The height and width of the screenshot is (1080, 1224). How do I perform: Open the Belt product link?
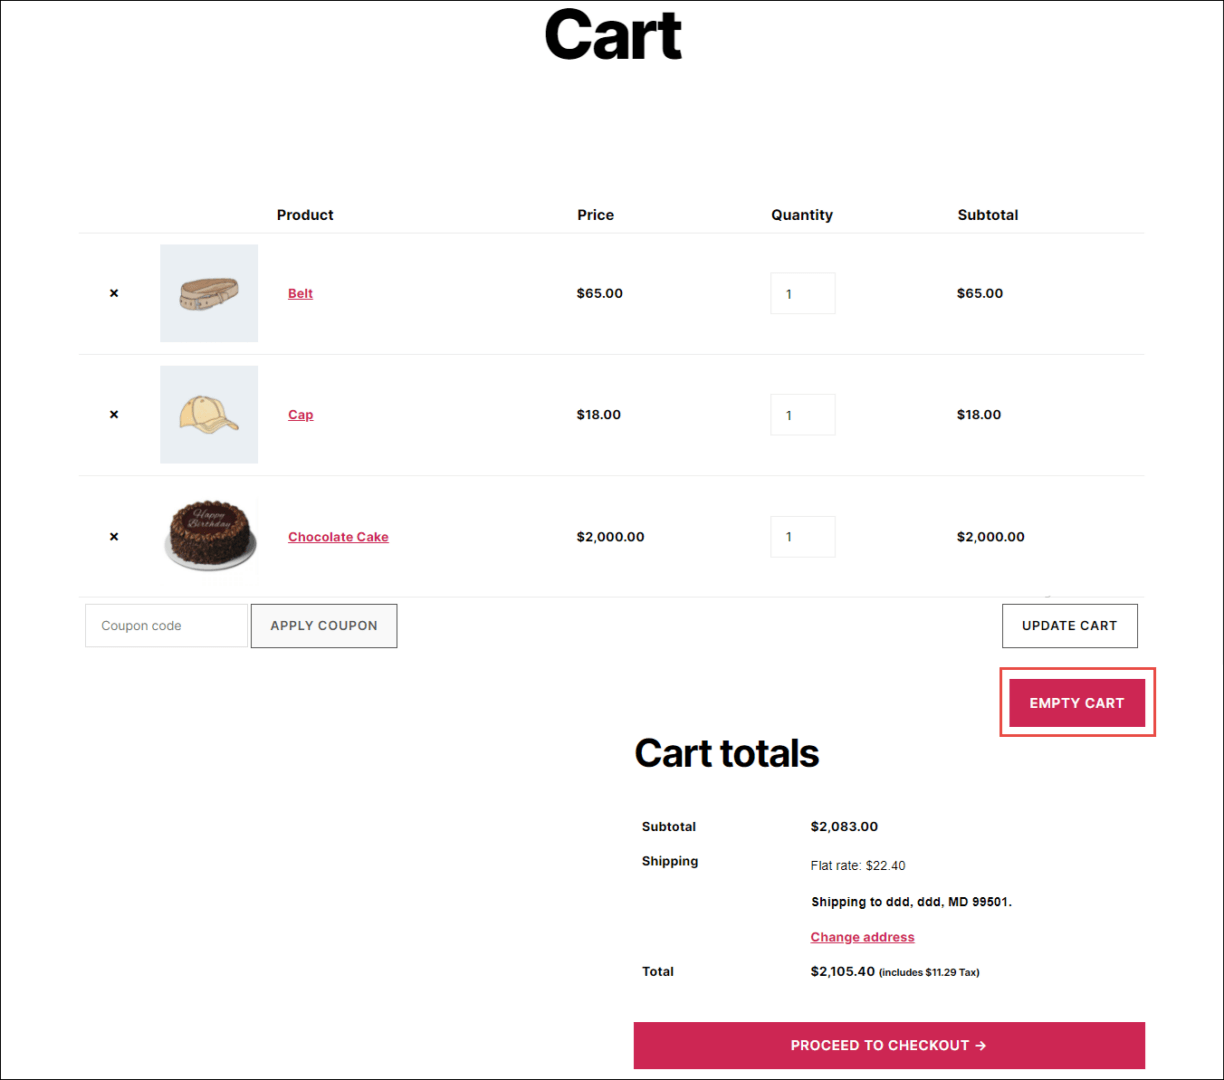point(300,293)
